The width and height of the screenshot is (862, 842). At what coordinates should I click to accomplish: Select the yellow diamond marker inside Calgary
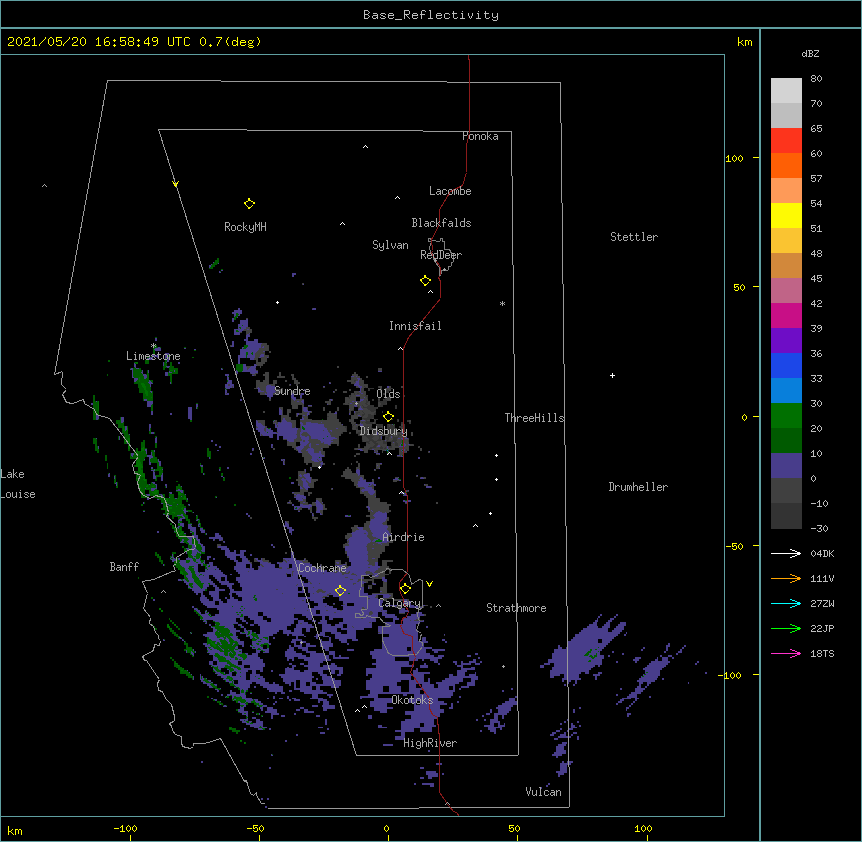405,589
